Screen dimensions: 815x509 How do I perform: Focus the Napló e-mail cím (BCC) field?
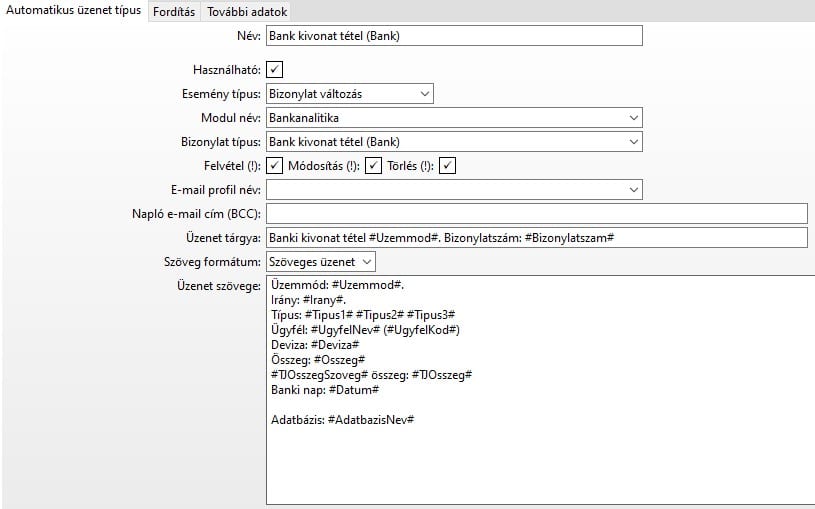click(536, 213)
